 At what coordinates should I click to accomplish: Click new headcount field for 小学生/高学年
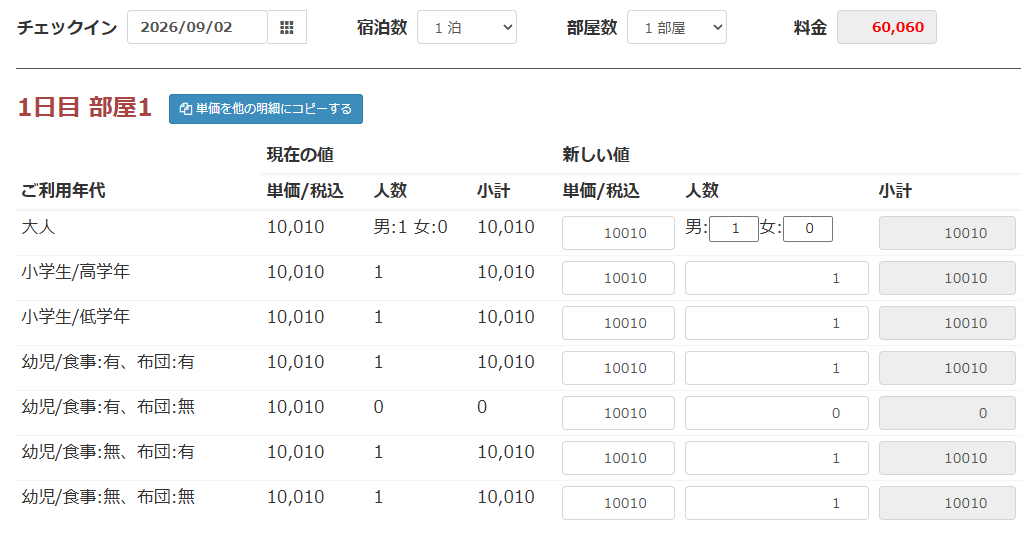tap(777, 278)
